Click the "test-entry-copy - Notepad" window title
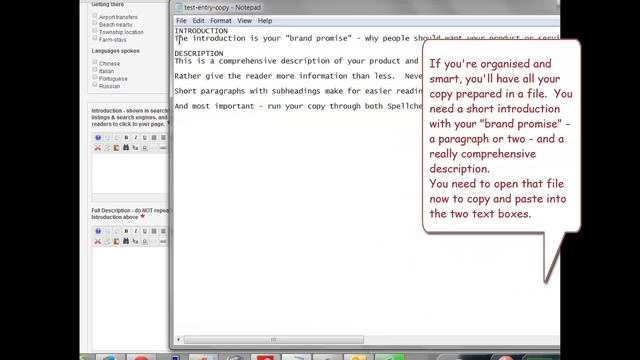This screenshot has height=360, width=640. (222, 7)
